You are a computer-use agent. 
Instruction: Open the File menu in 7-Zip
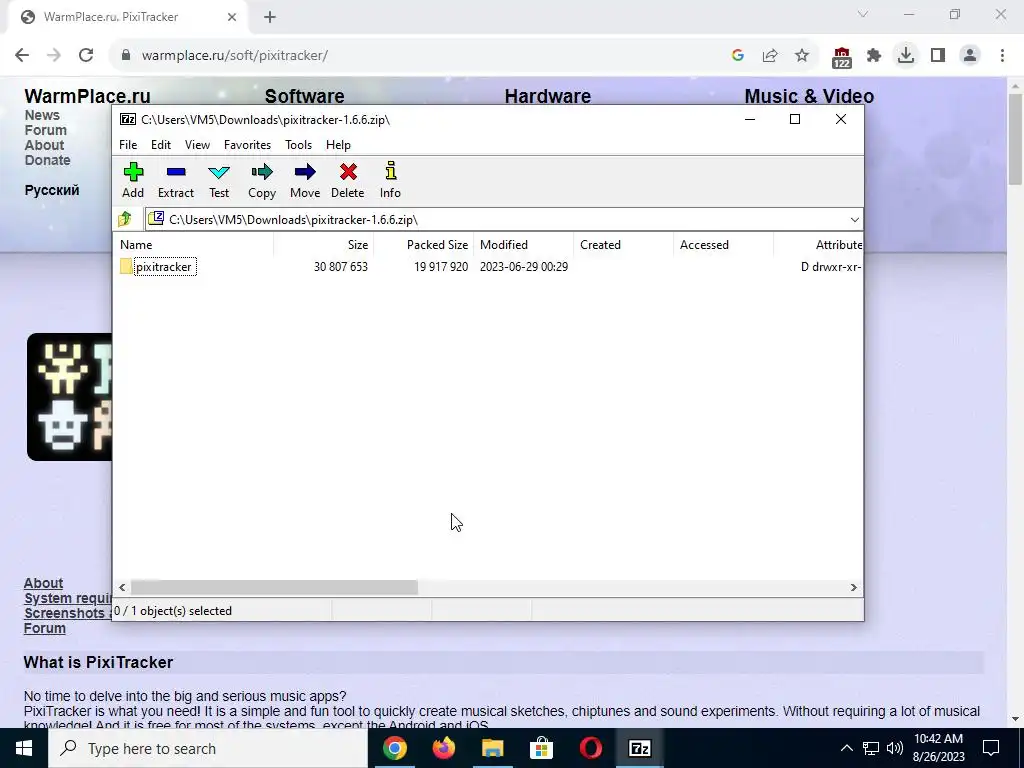[x=128, y=145]
